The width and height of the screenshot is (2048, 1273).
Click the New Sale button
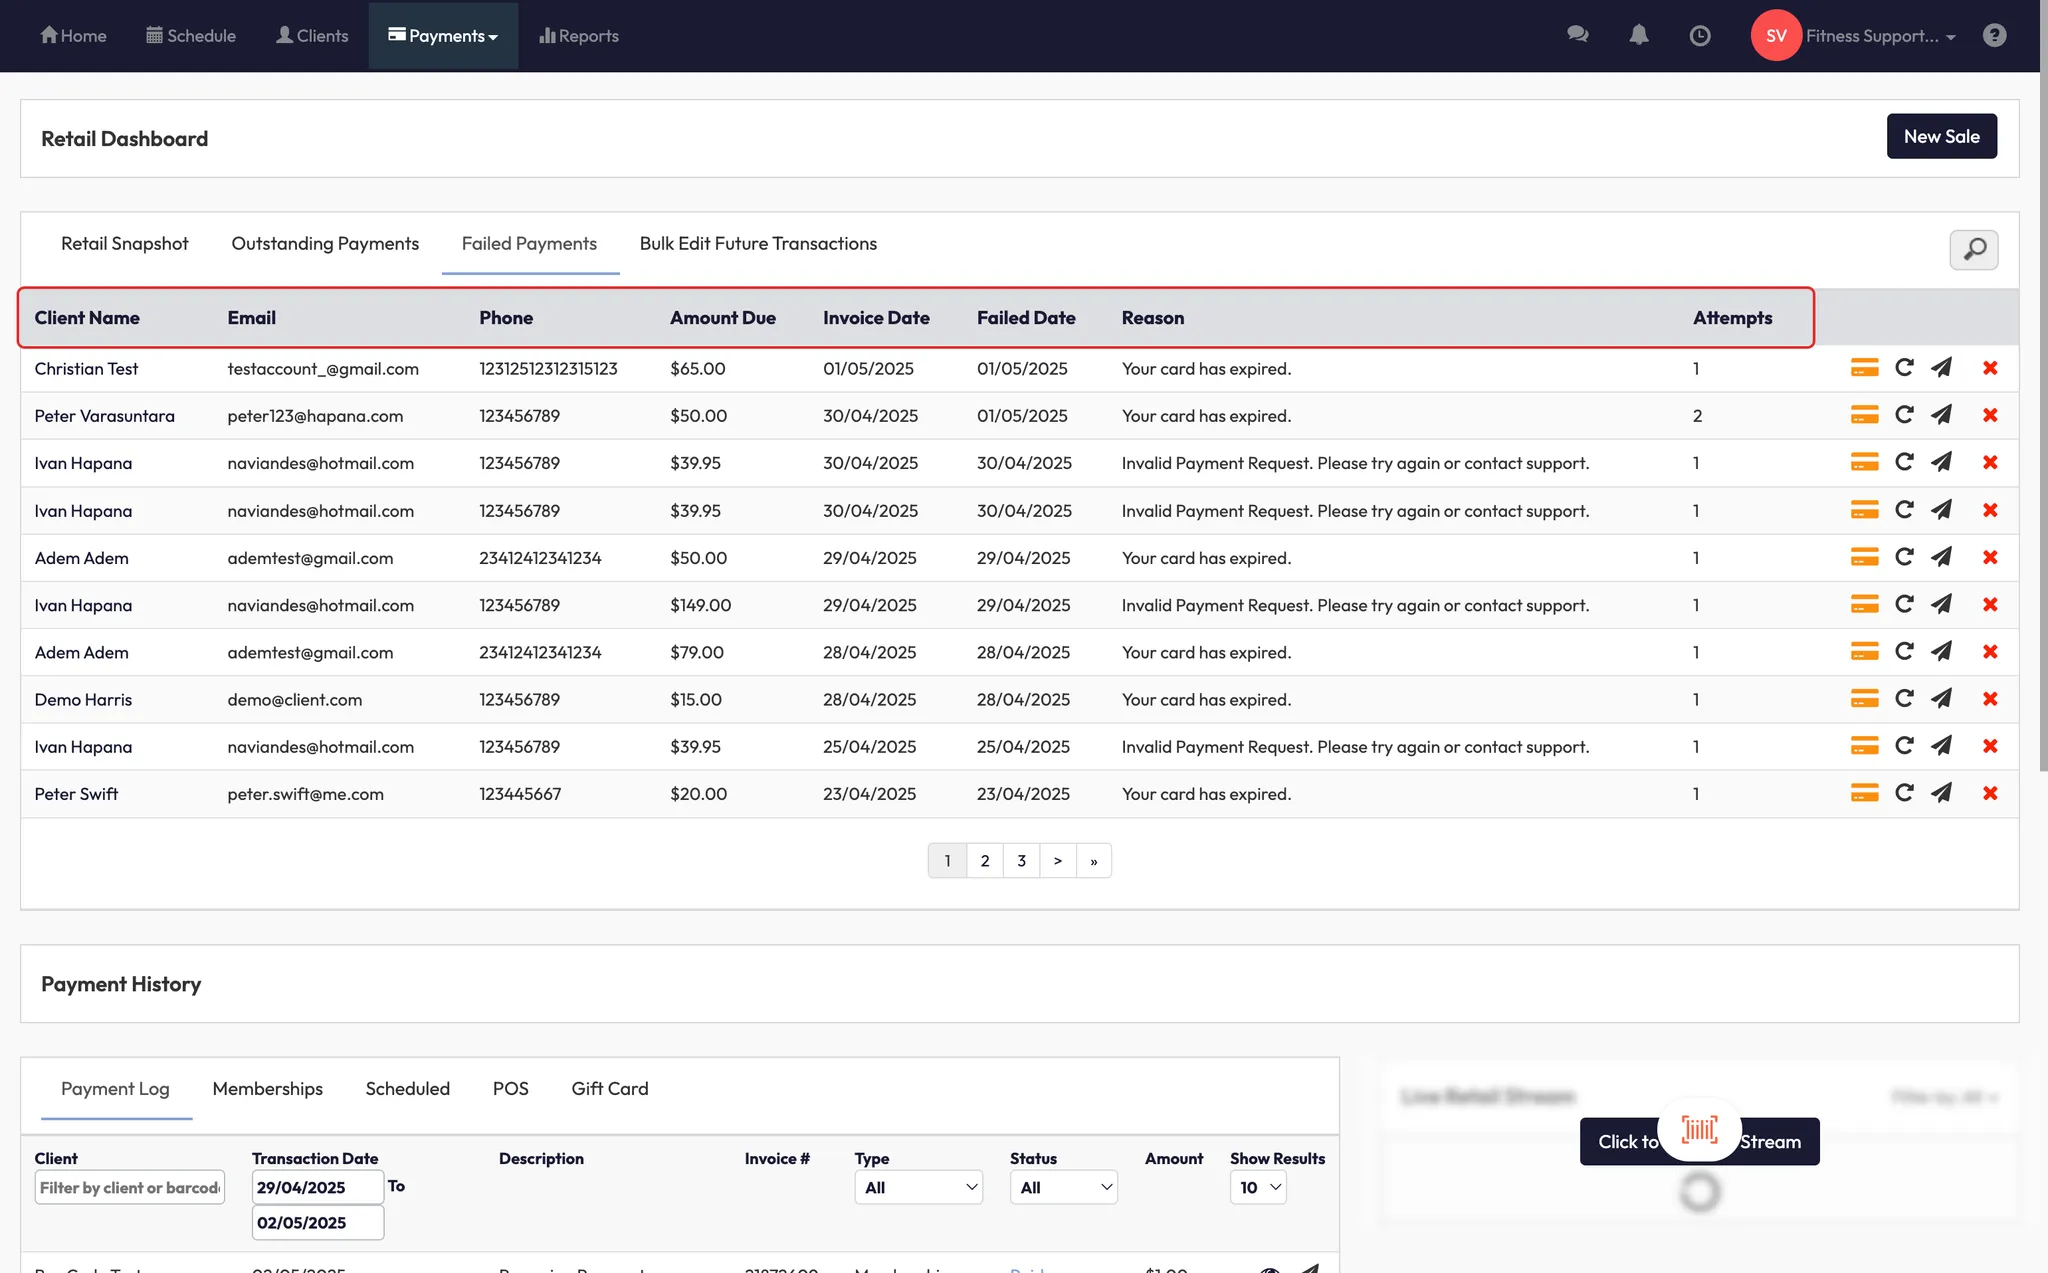[x=1941, y=137]
